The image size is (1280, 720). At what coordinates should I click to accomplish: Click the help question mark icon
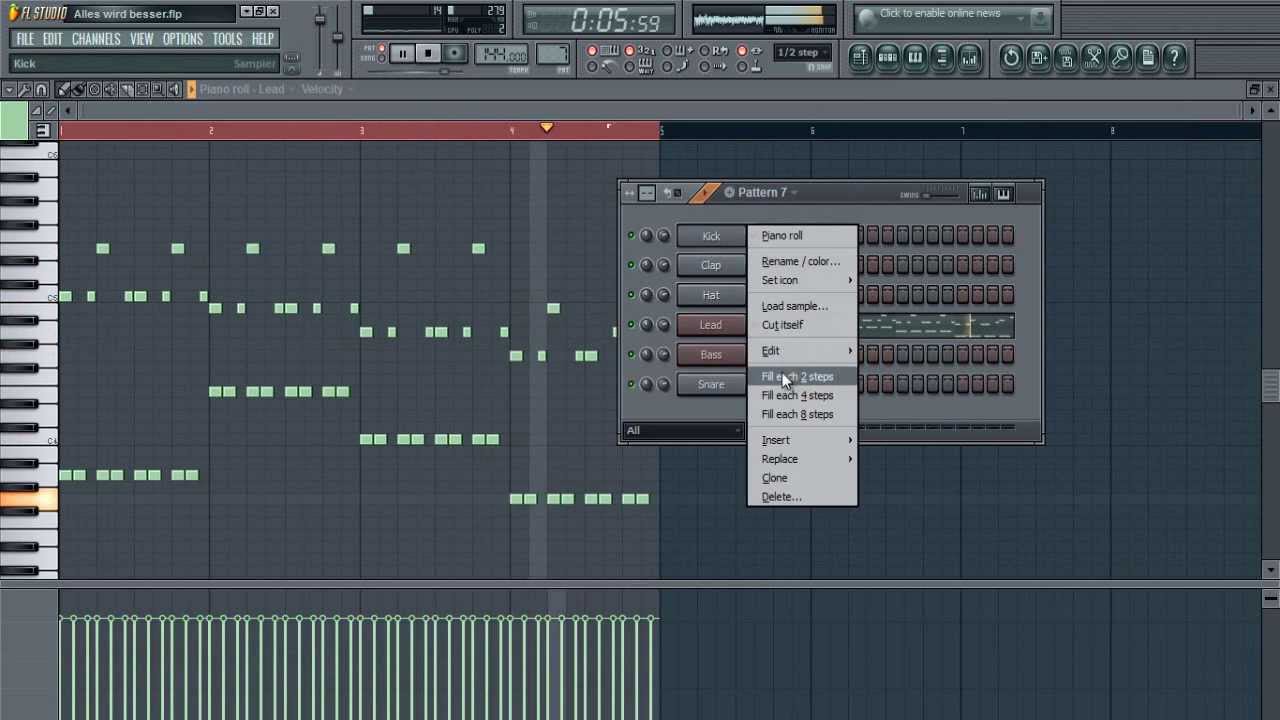tap(1174, 58)
